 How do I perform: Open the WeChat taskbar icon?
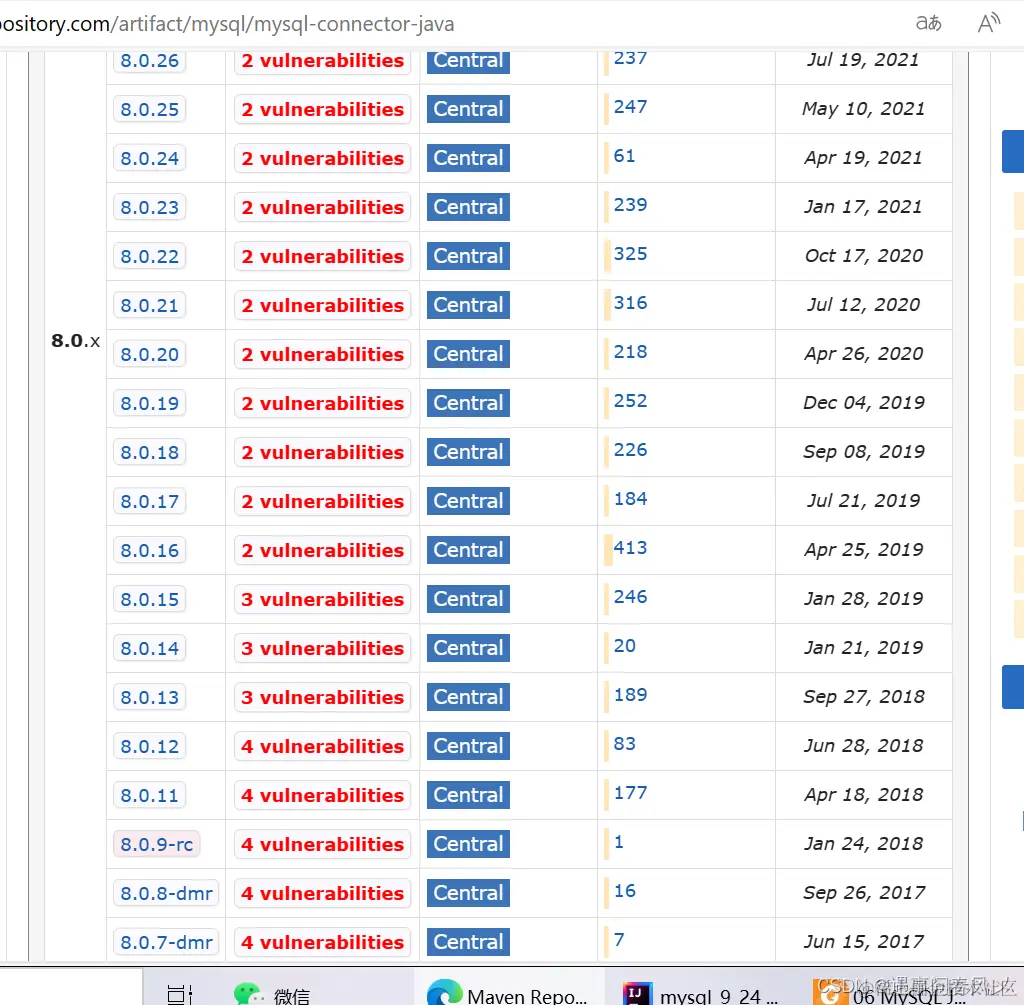[272, 995]
